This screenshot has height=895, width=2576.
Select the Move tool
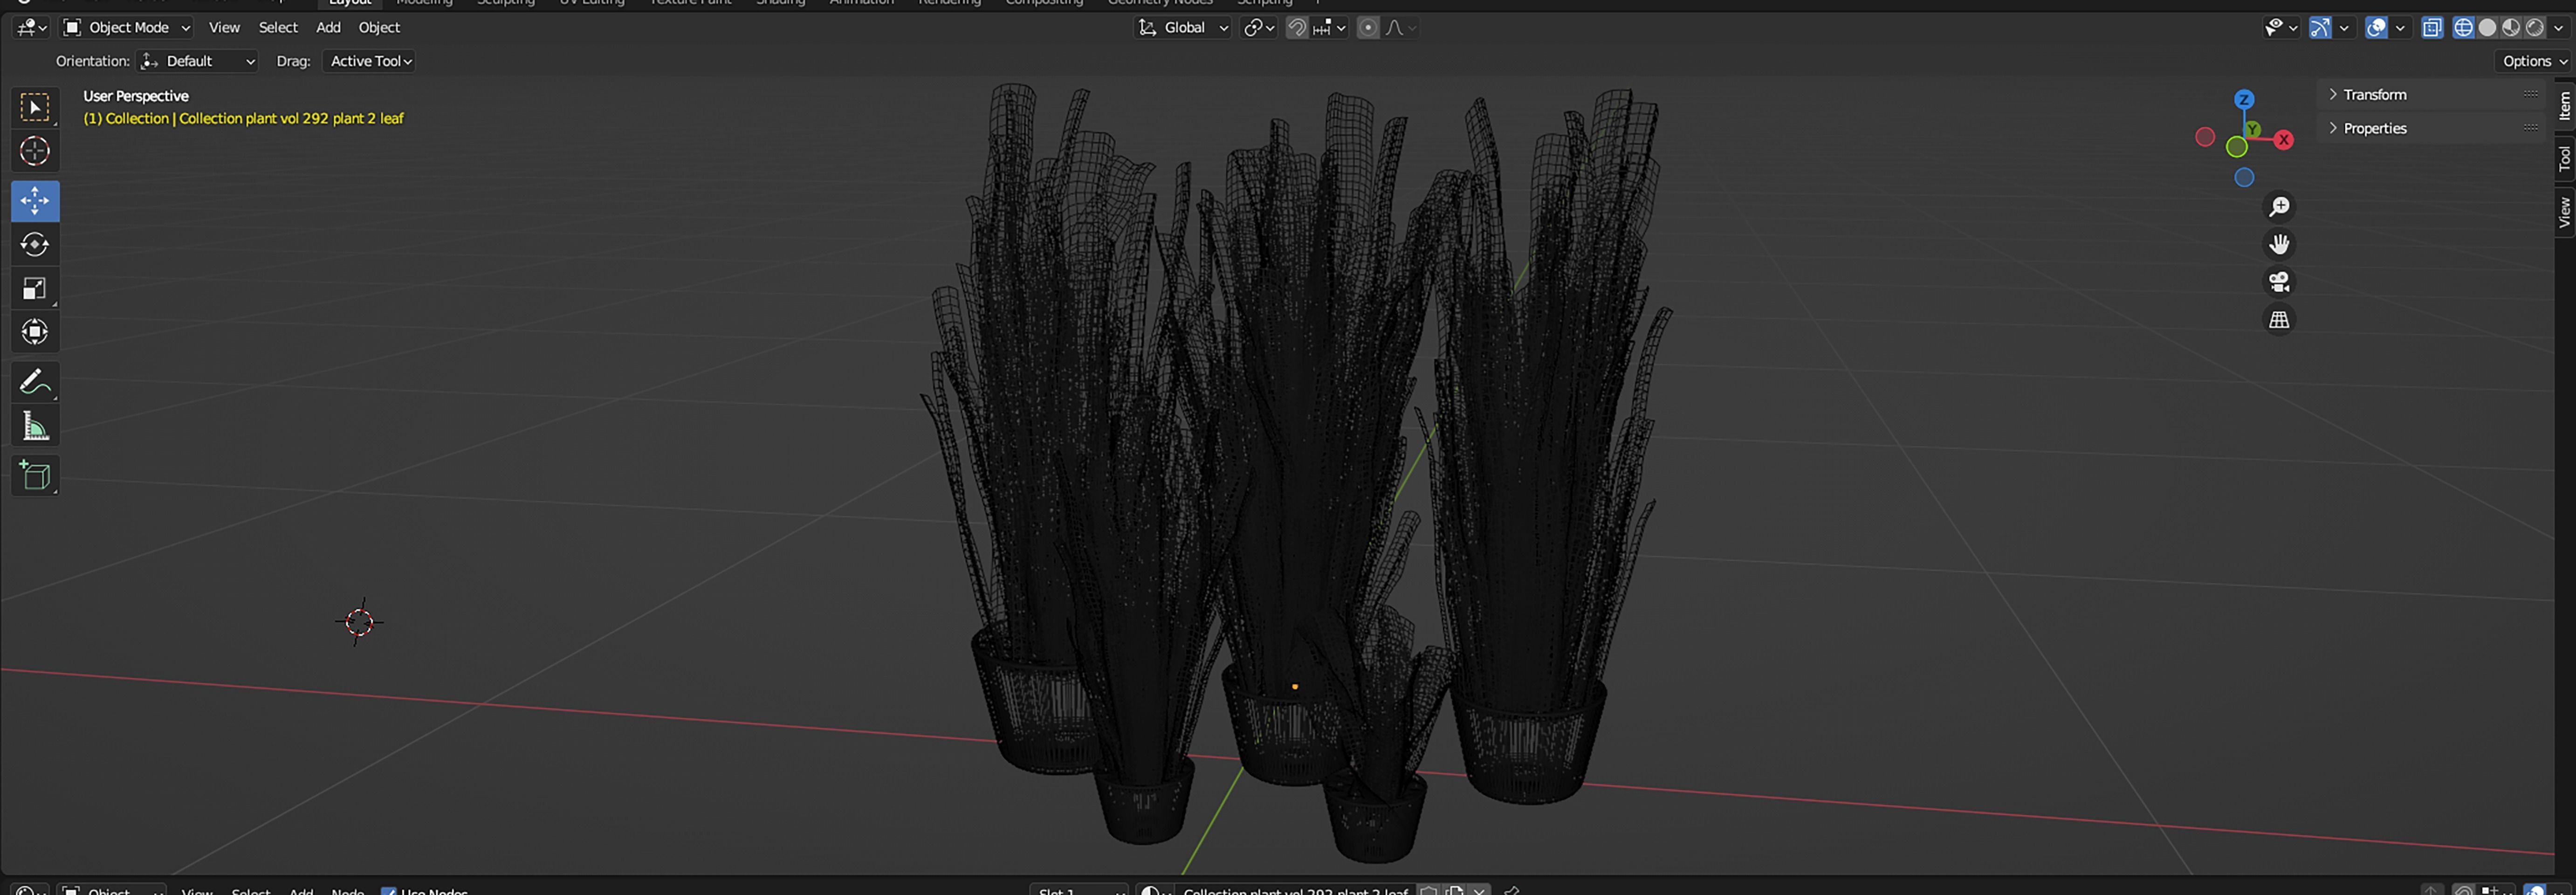click(35, 201)
